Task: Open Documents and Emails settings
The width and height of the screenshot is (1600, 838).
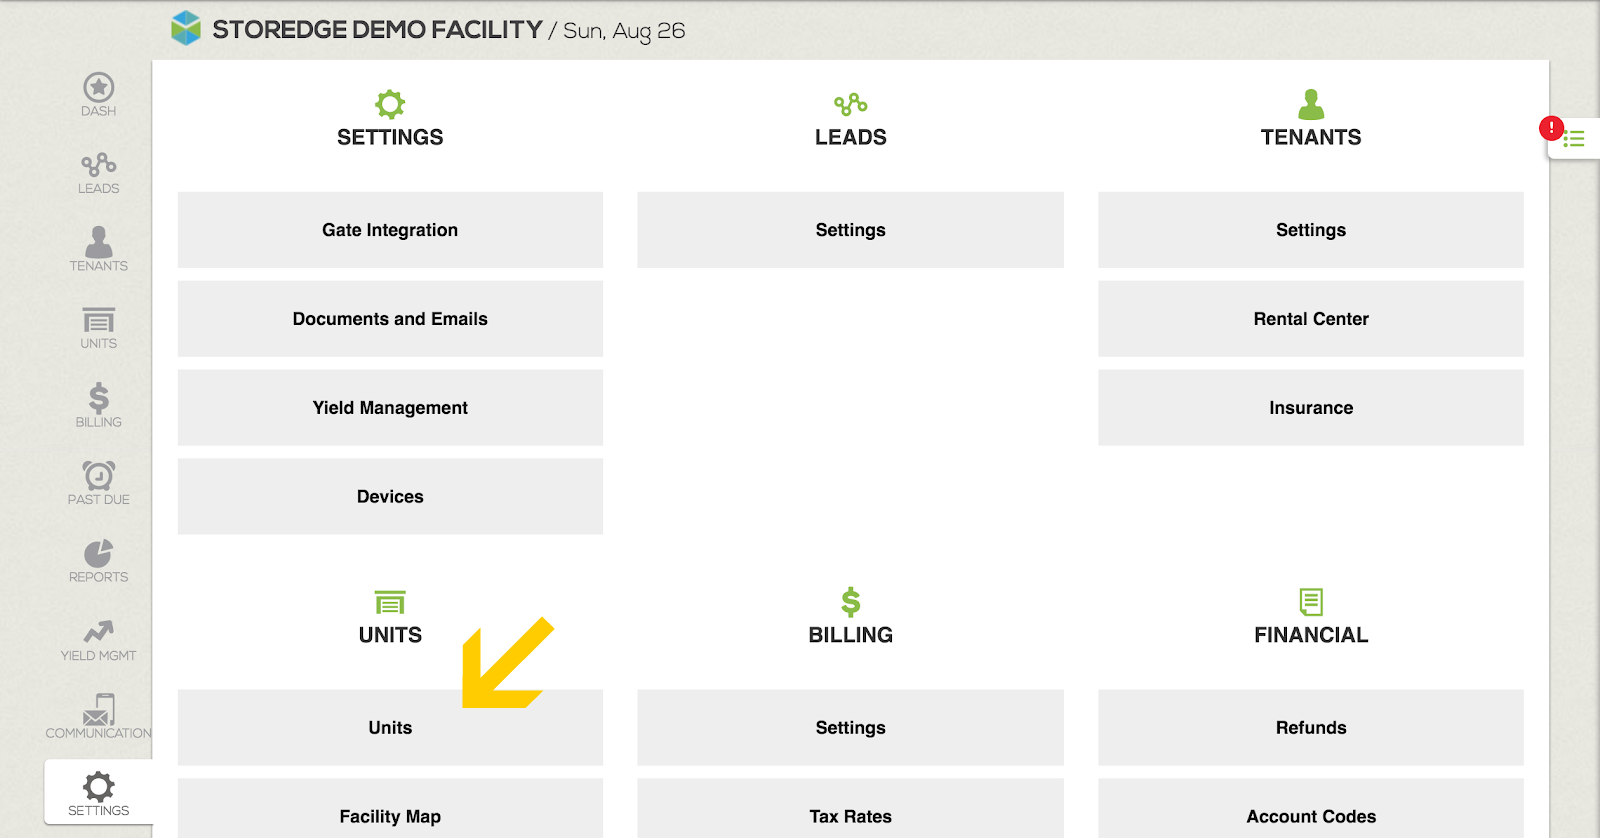Action: click(390, 319)
